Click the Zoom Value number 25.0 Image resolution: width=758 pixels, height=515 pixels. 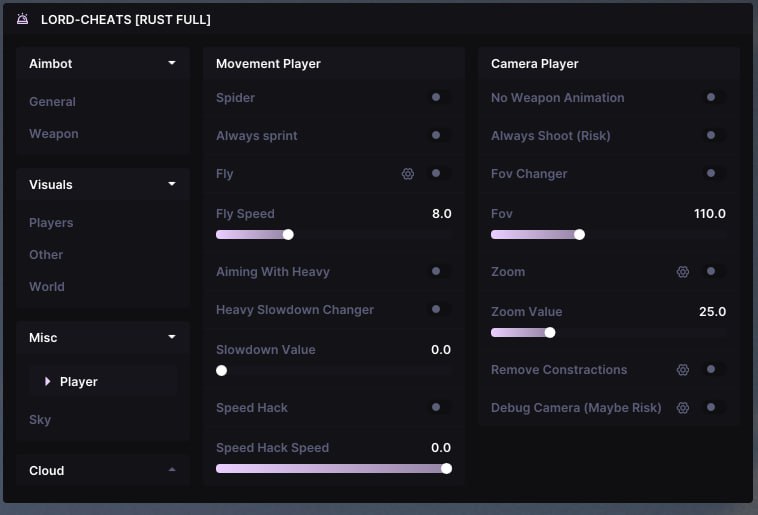[712, 312]
